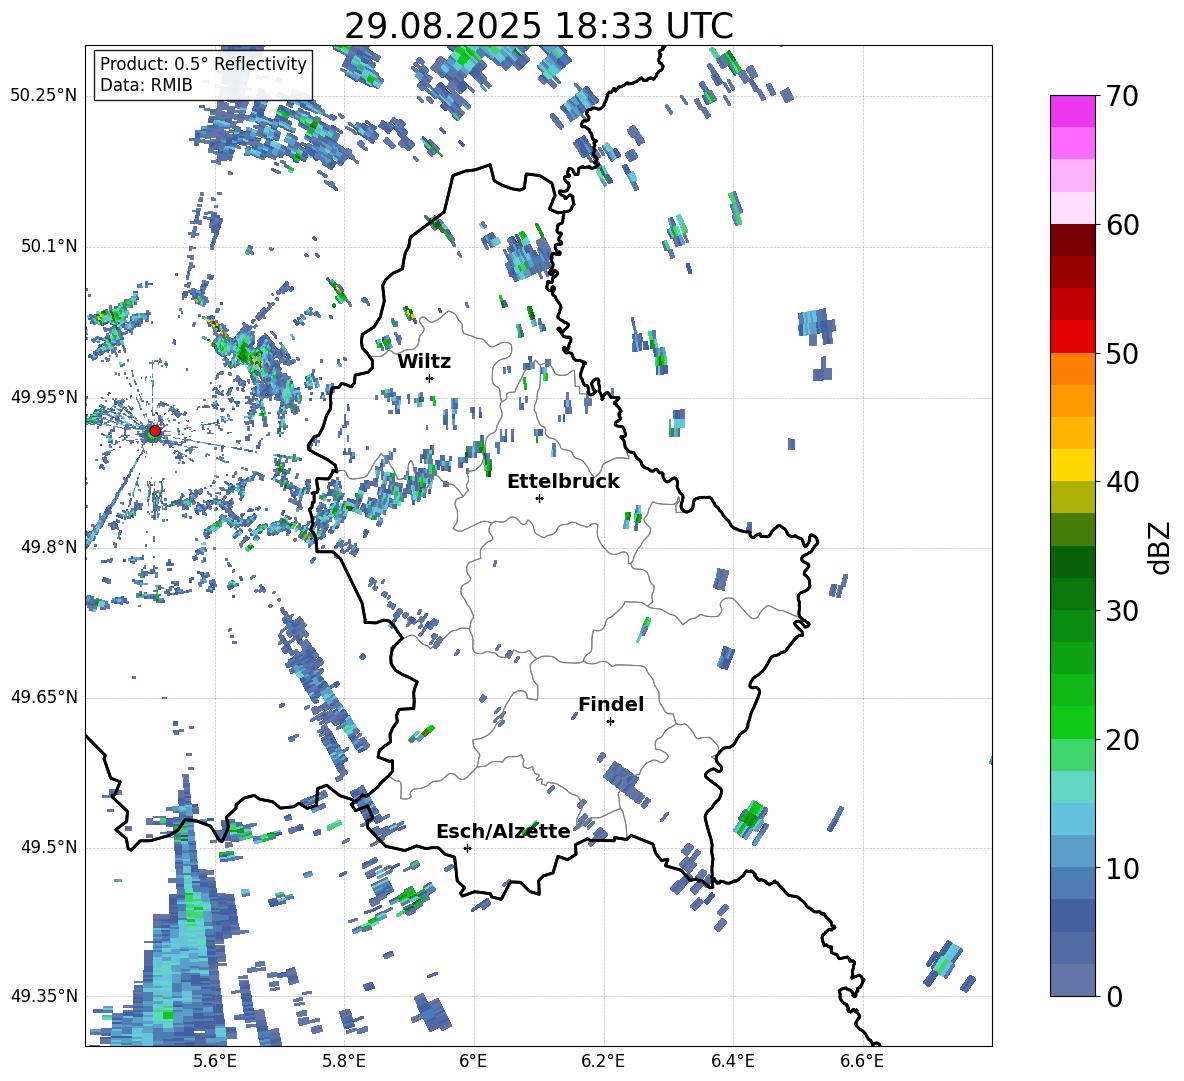Click the Wiltz cross marker
The width and height of the screenshot is (1184, 1081).
[x=430, y=378]
